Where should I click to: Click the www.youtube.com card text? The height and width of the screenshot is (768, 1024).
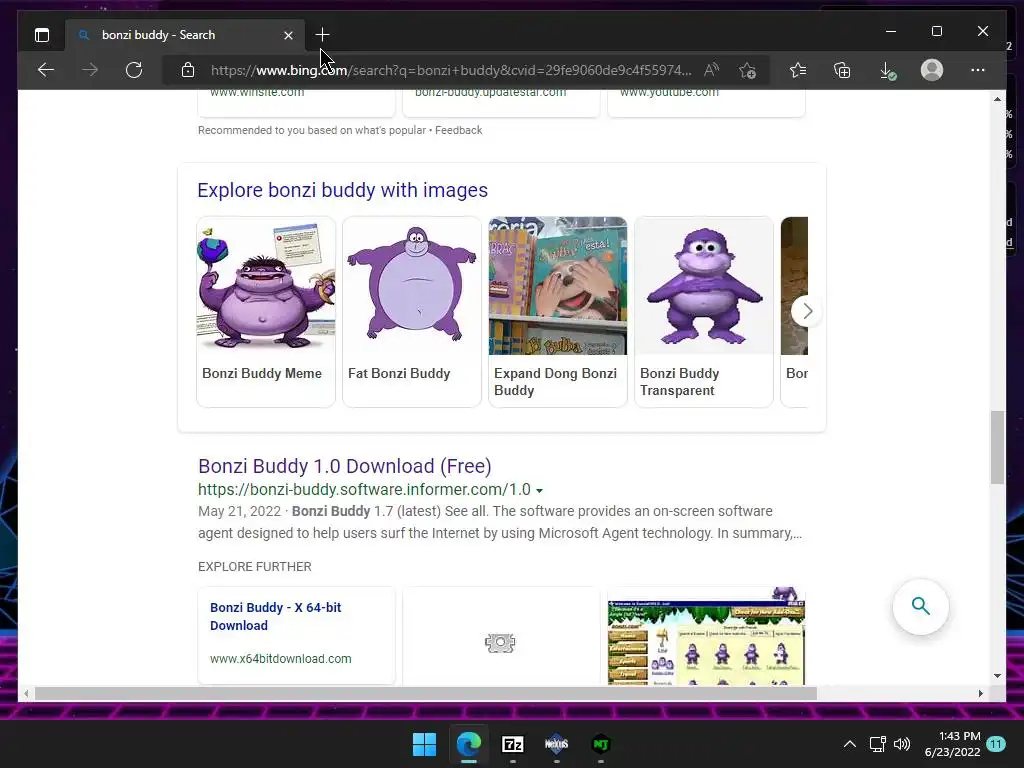point(669,93)
